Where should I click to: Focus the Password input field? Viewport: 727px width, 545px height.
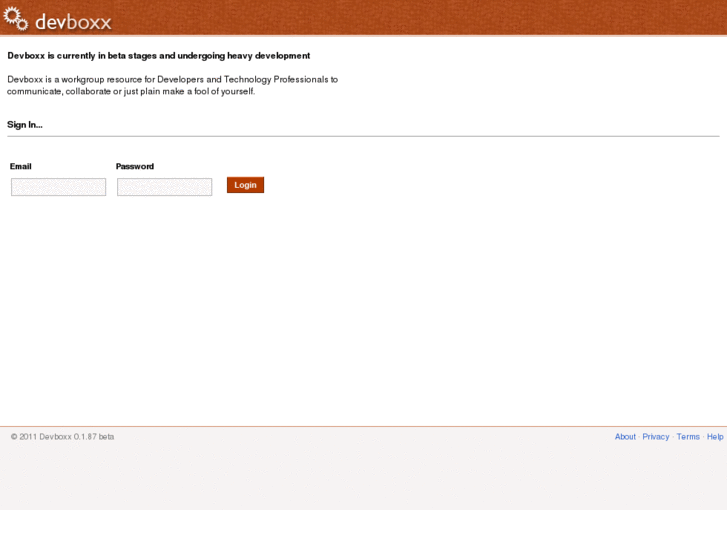pos(165,187)
